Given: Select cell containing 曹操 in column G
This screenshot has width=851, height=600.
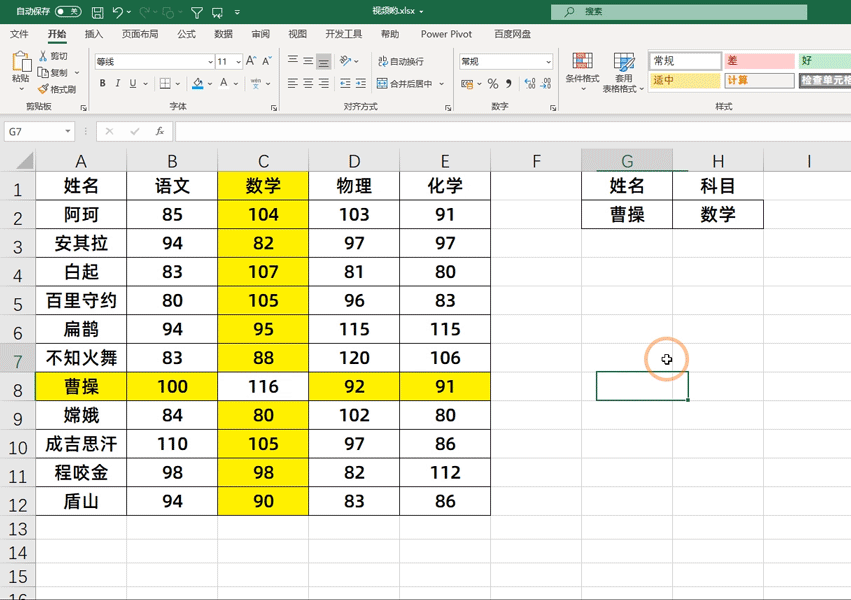Looking at the screenshot, I should (x=627, y=214).
